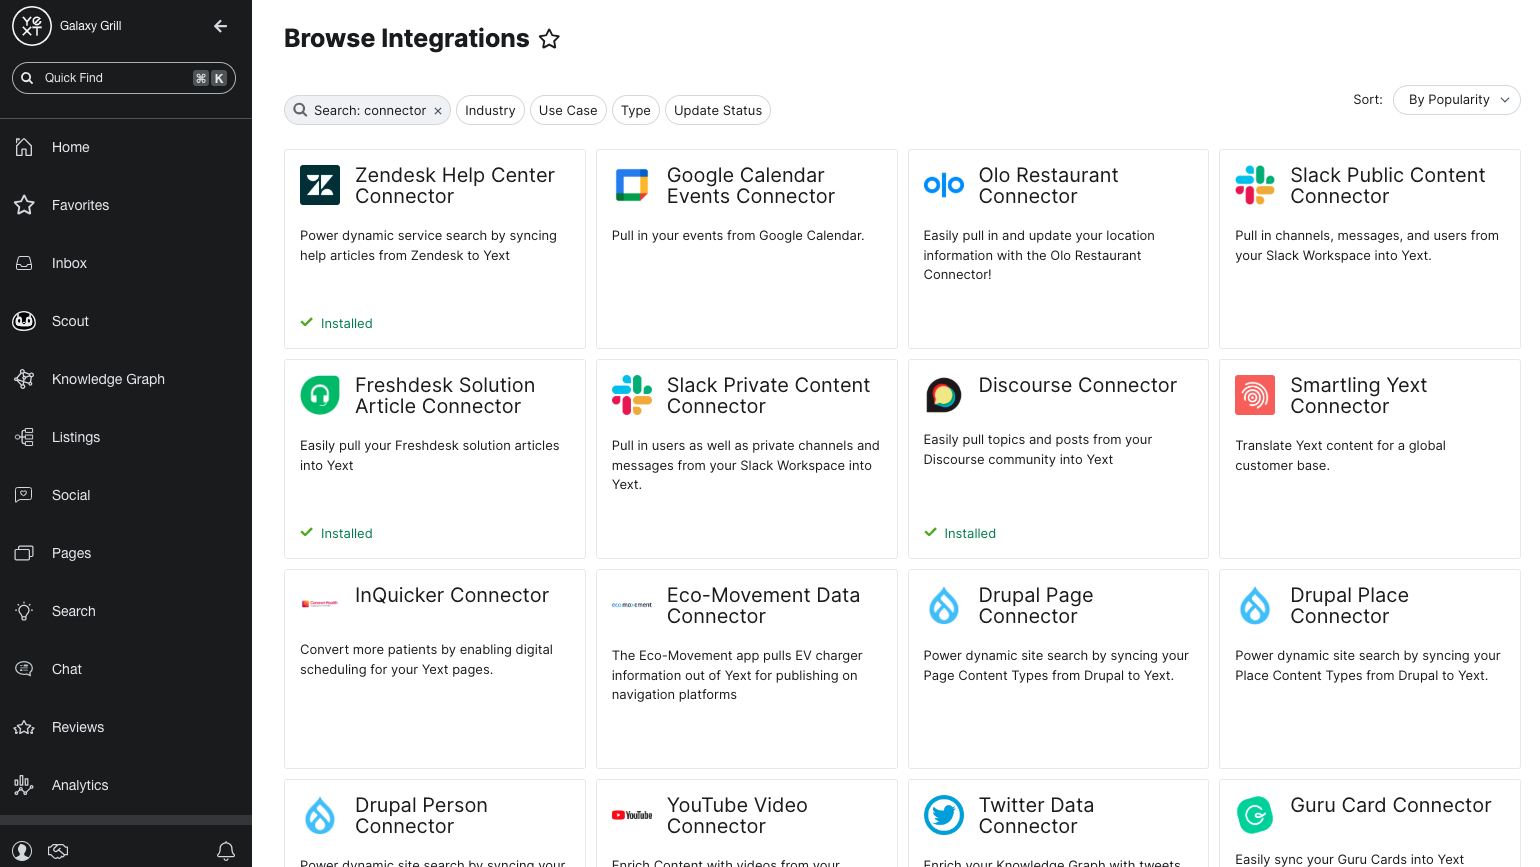The image size is (1540, 867).
Task: Click the Galaxy Grill account name
Action: 91,26
